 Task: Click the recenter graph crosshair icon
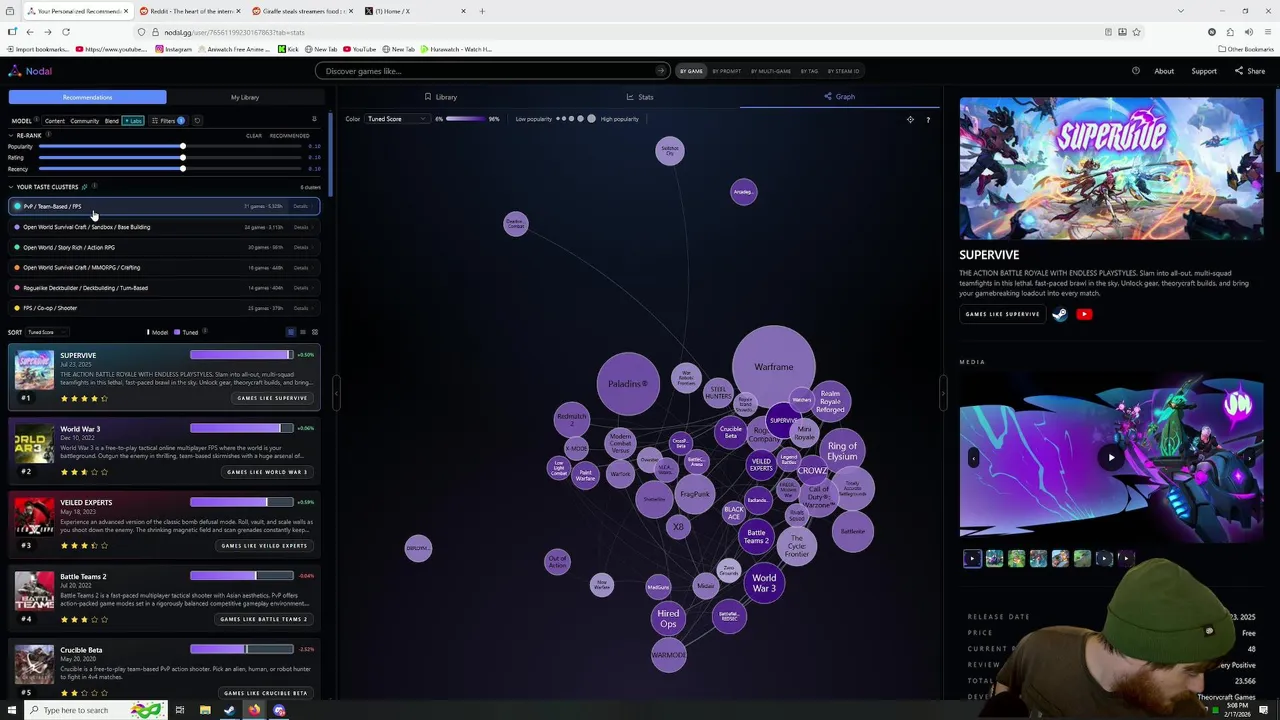910,119
